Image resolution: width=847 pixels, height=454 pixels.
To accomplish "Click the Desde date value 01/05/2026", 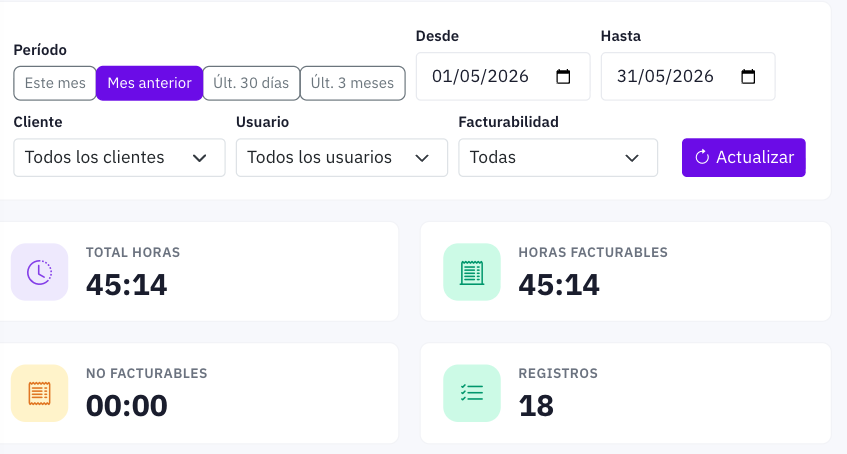I will coord(480,76).
